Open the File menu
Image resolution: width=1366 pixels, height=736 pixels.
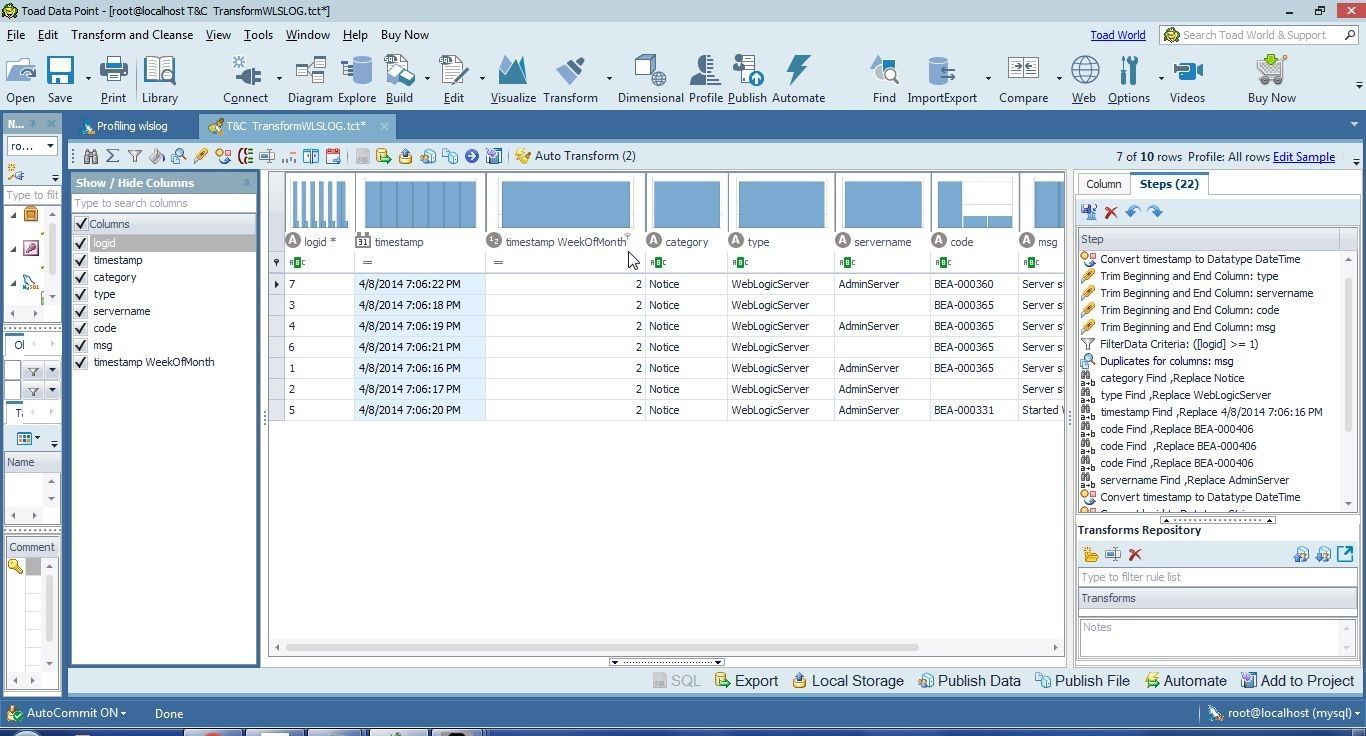click(16, 35)
